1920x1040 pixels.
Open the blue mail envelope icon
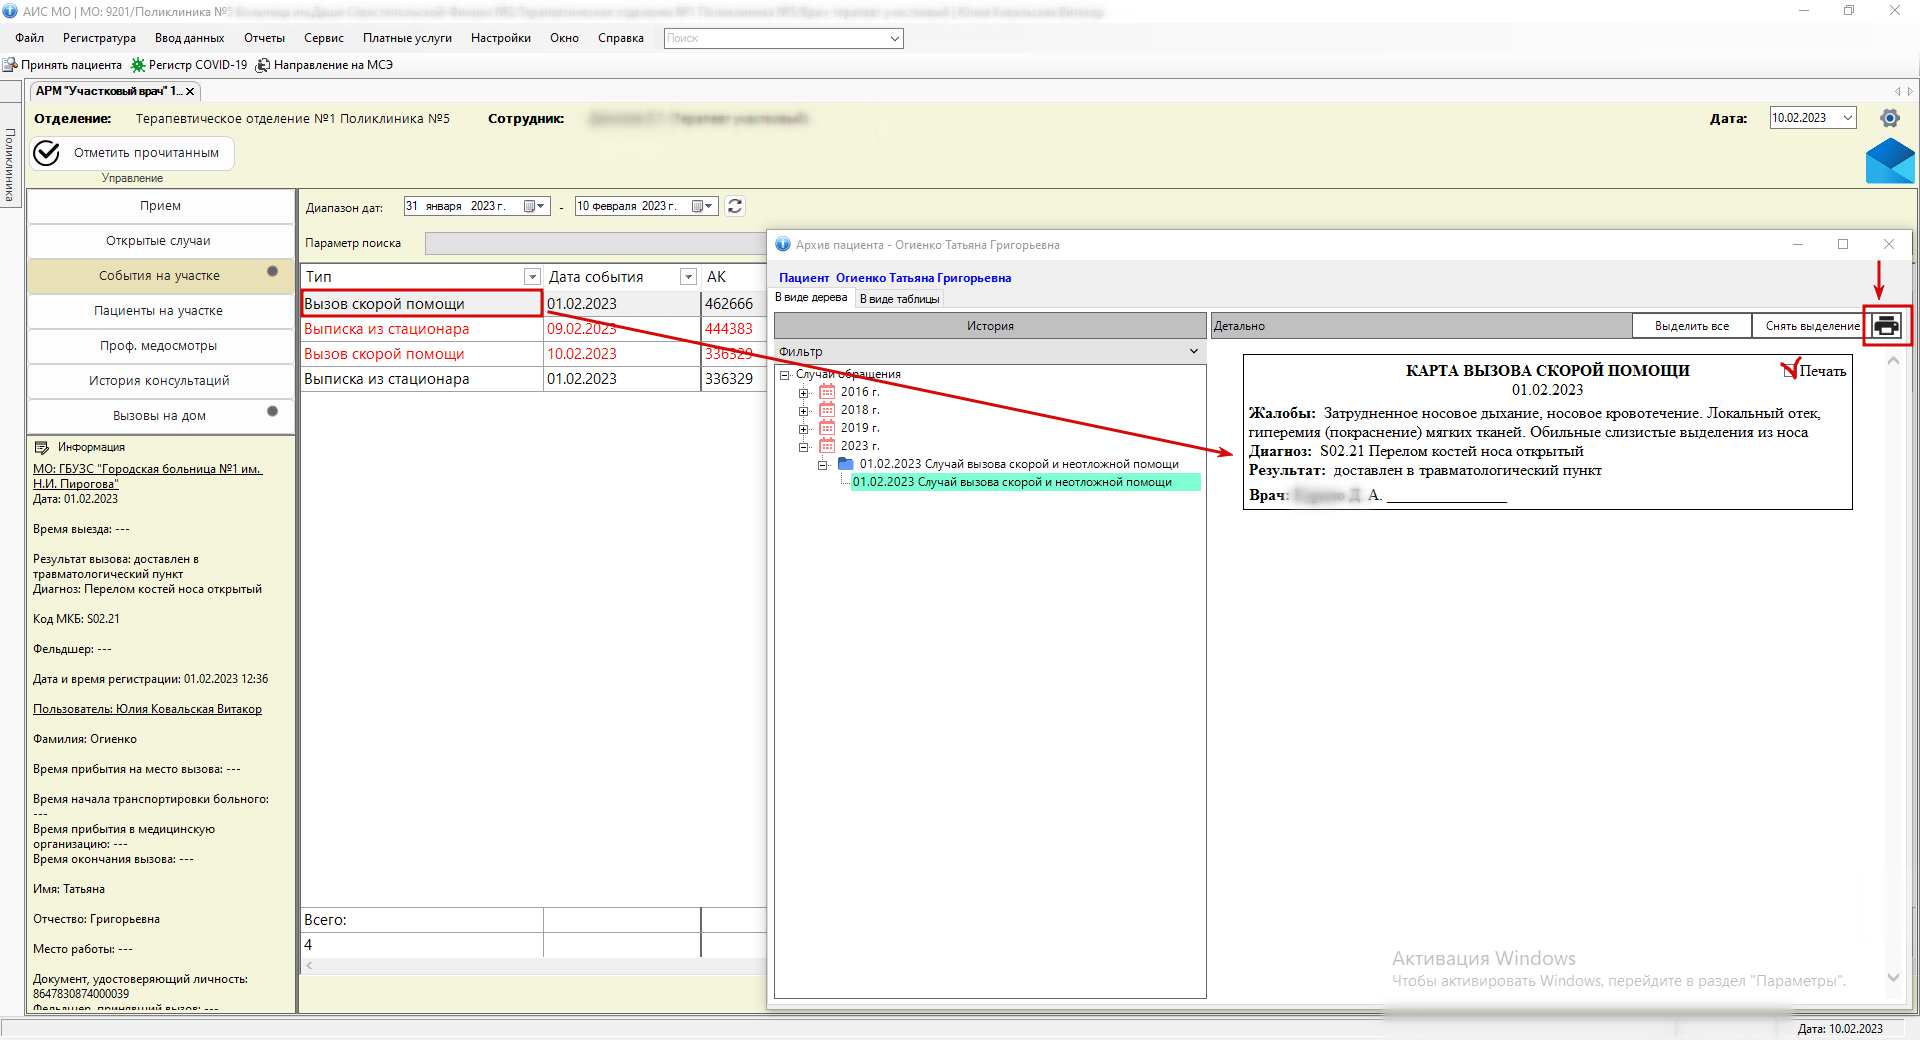point(1890,160)
